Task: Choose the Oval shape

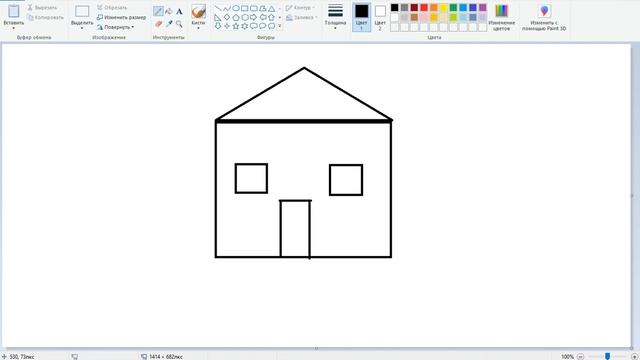Action: tap(236, 8)
